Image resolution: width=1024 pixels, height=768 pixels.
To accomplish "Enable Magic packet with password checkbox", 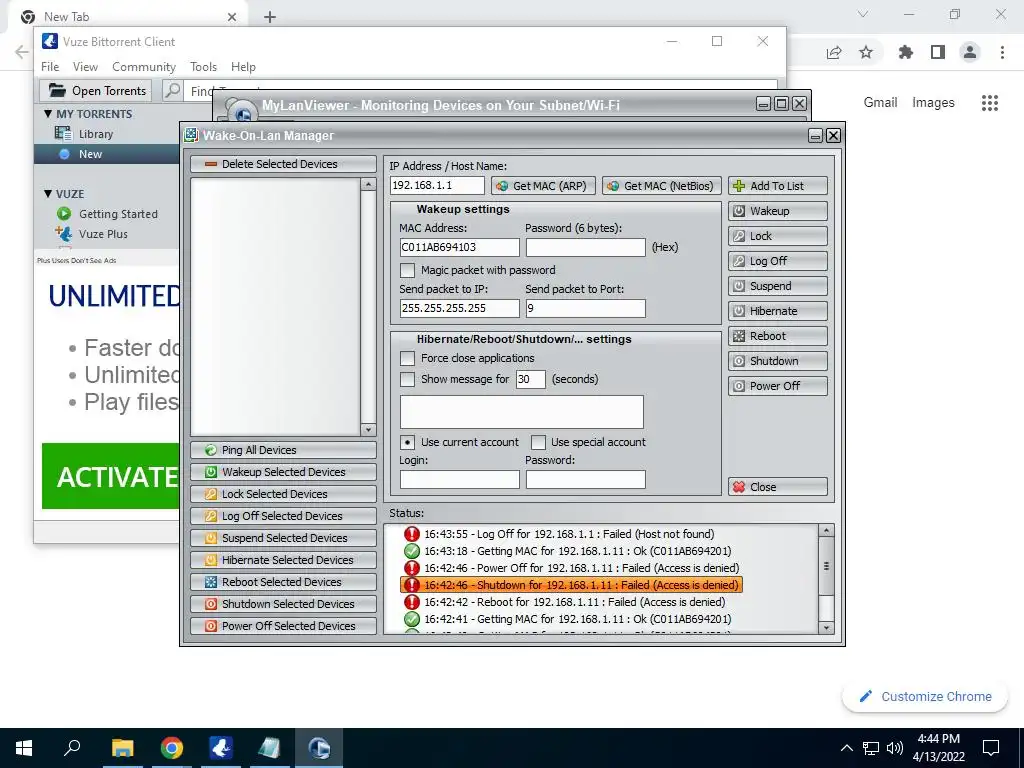I will click(x=408, y=270).
